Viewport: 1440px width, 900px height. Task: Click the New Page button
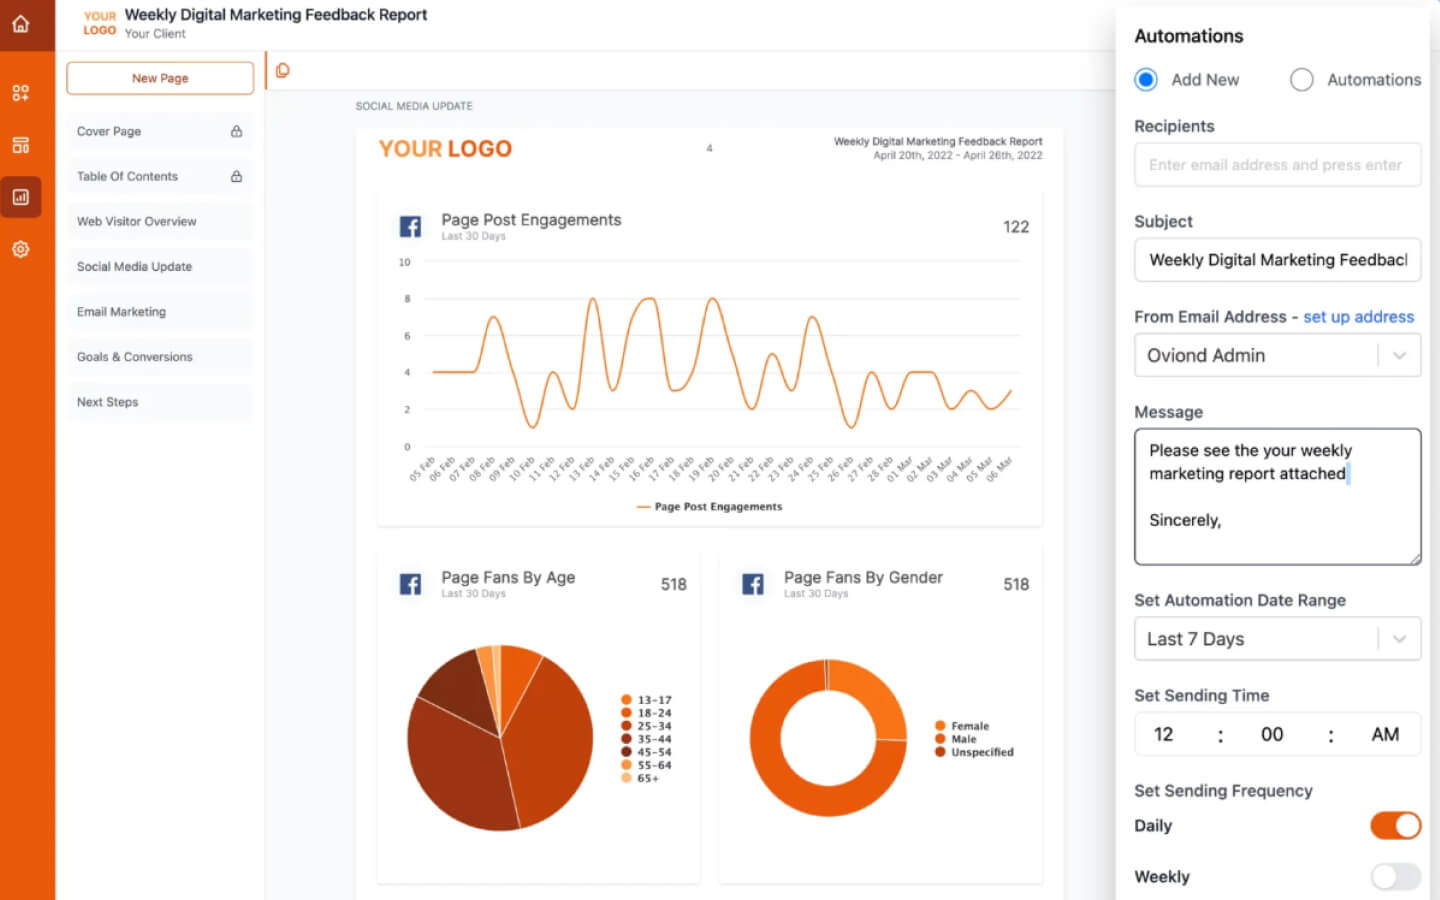pos(159,77)
